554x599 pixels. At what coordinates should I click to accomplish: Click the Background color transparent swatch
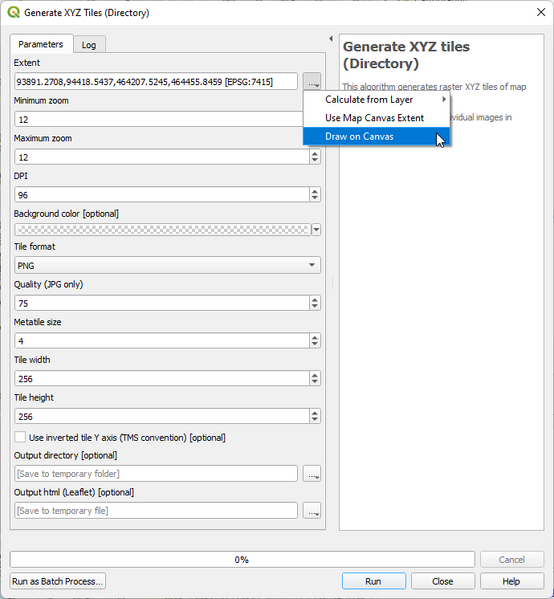tap(163, 230)
